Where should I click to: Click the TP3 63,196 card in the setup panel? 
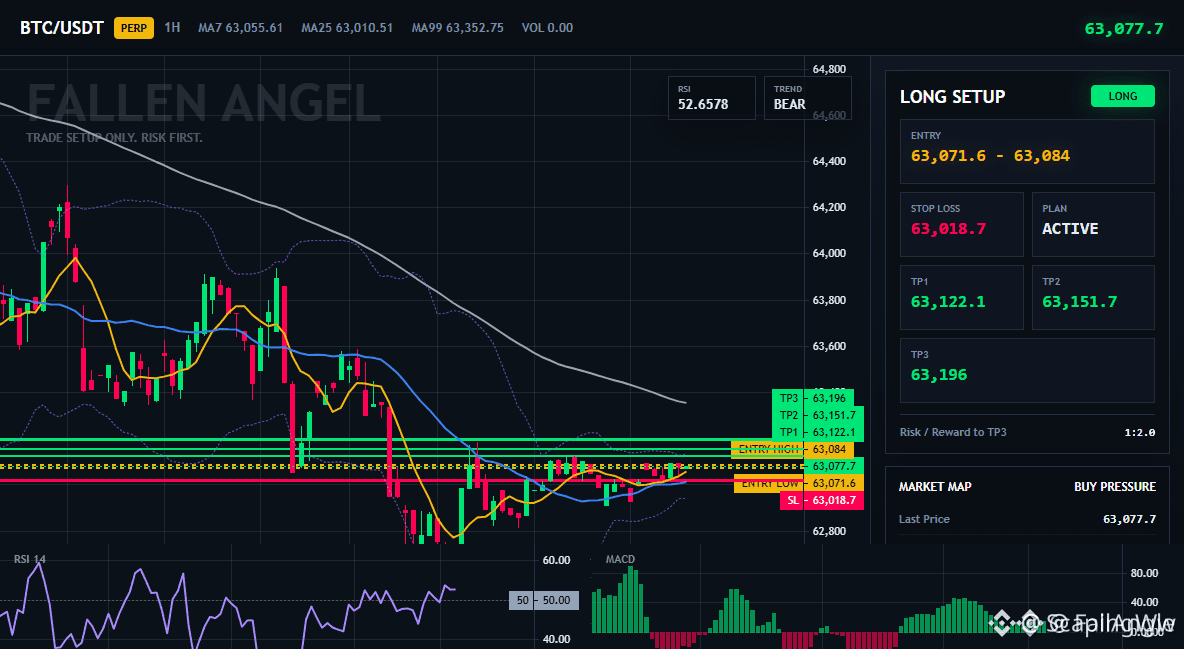click(1027, 370)
